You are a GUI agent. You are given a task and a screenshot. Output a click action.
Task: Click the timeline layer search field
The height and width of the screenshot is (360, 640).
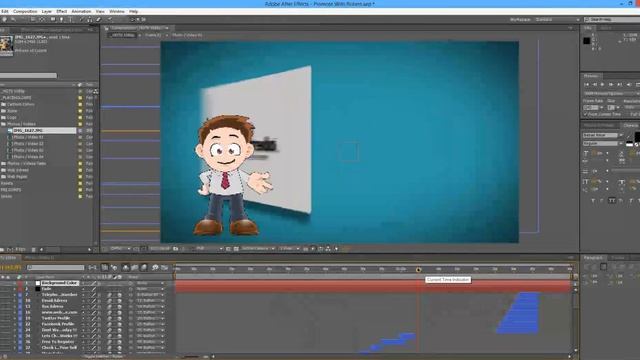(56, 267)
